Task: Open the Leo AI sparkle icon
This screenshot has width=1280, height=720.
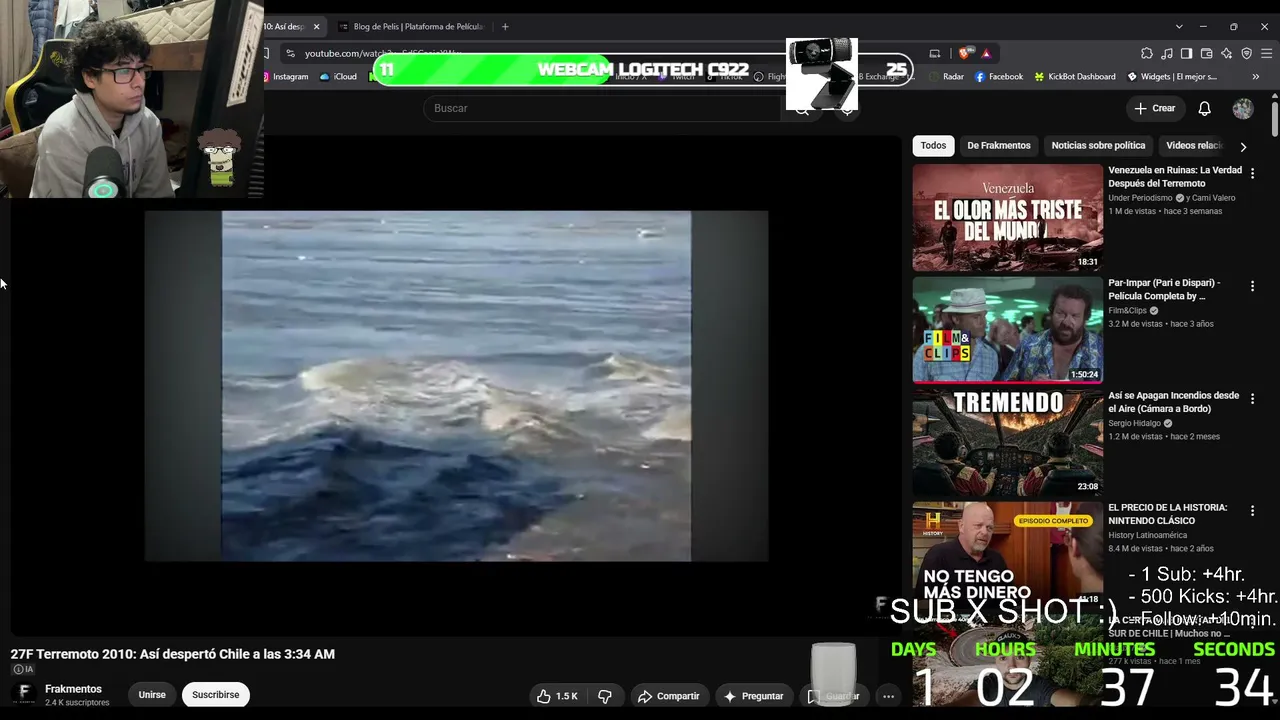Action: tap(1226, 53)
